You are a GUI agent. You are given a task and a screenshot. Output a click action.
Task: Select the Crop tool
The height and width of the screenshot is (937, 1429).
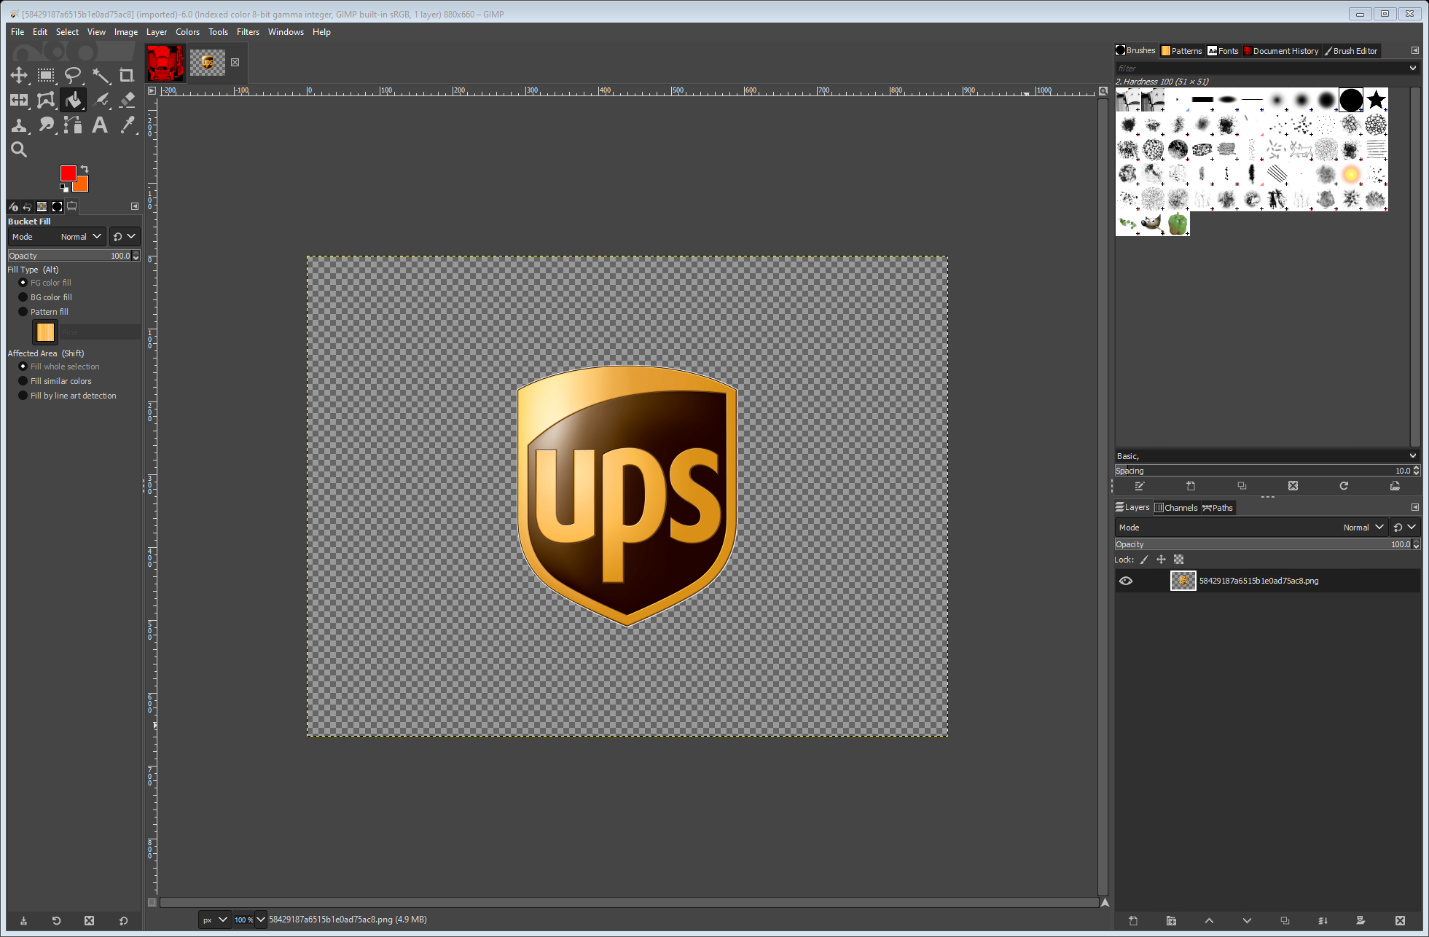127,75
